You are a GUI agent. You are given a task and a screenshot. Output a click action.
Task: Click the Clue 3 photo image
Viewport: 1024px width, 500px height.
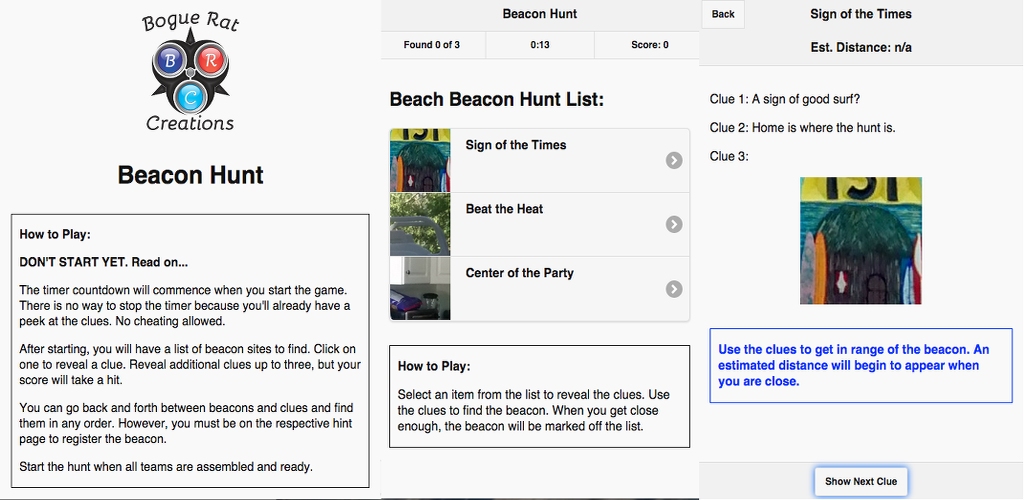coord(861,241)
